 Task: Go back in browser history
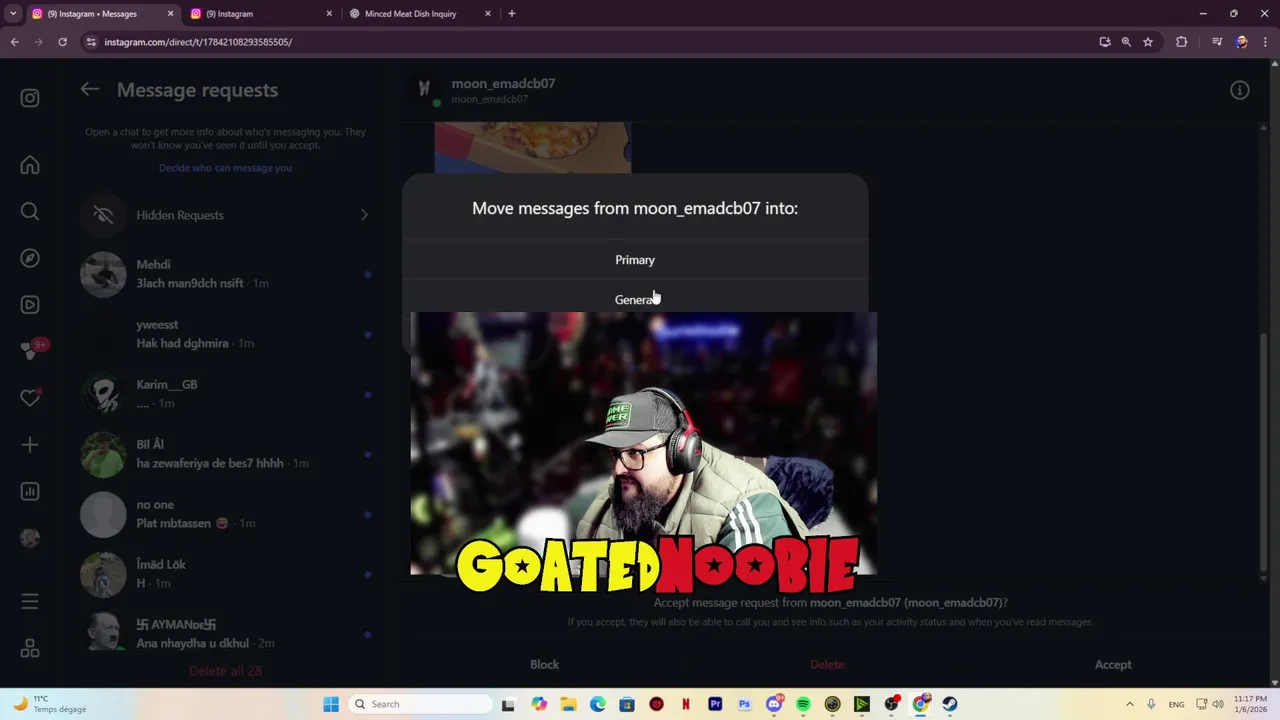pos(14,42)
